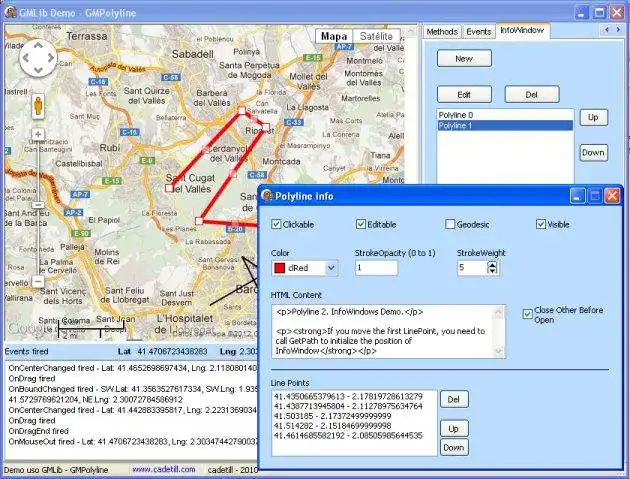Minimize the Polyline Info window
The image size is (630, 479).
click(577, 196)
